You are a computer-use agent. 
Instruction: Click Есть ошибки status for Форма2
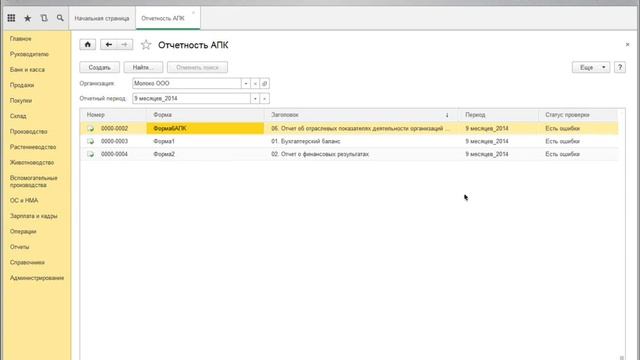562,154
